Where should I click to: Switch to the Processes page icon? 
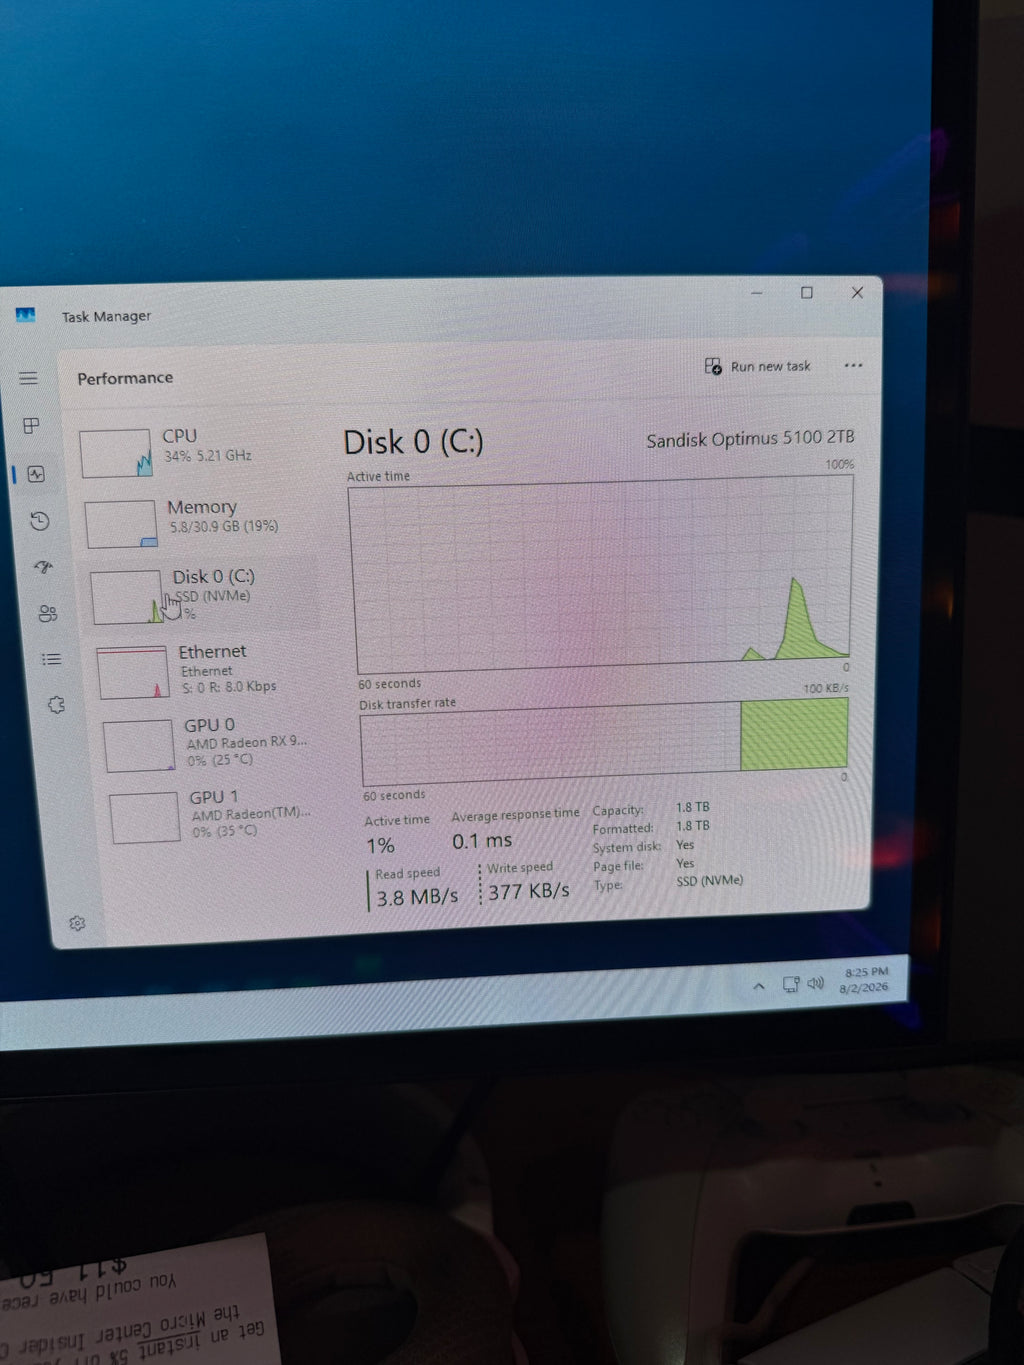32,426
